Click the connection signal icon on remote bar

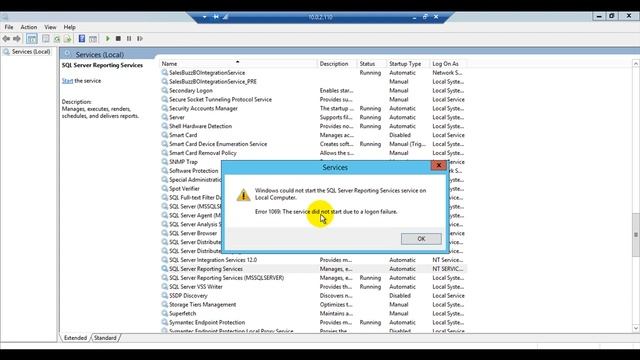click(225, 17)
